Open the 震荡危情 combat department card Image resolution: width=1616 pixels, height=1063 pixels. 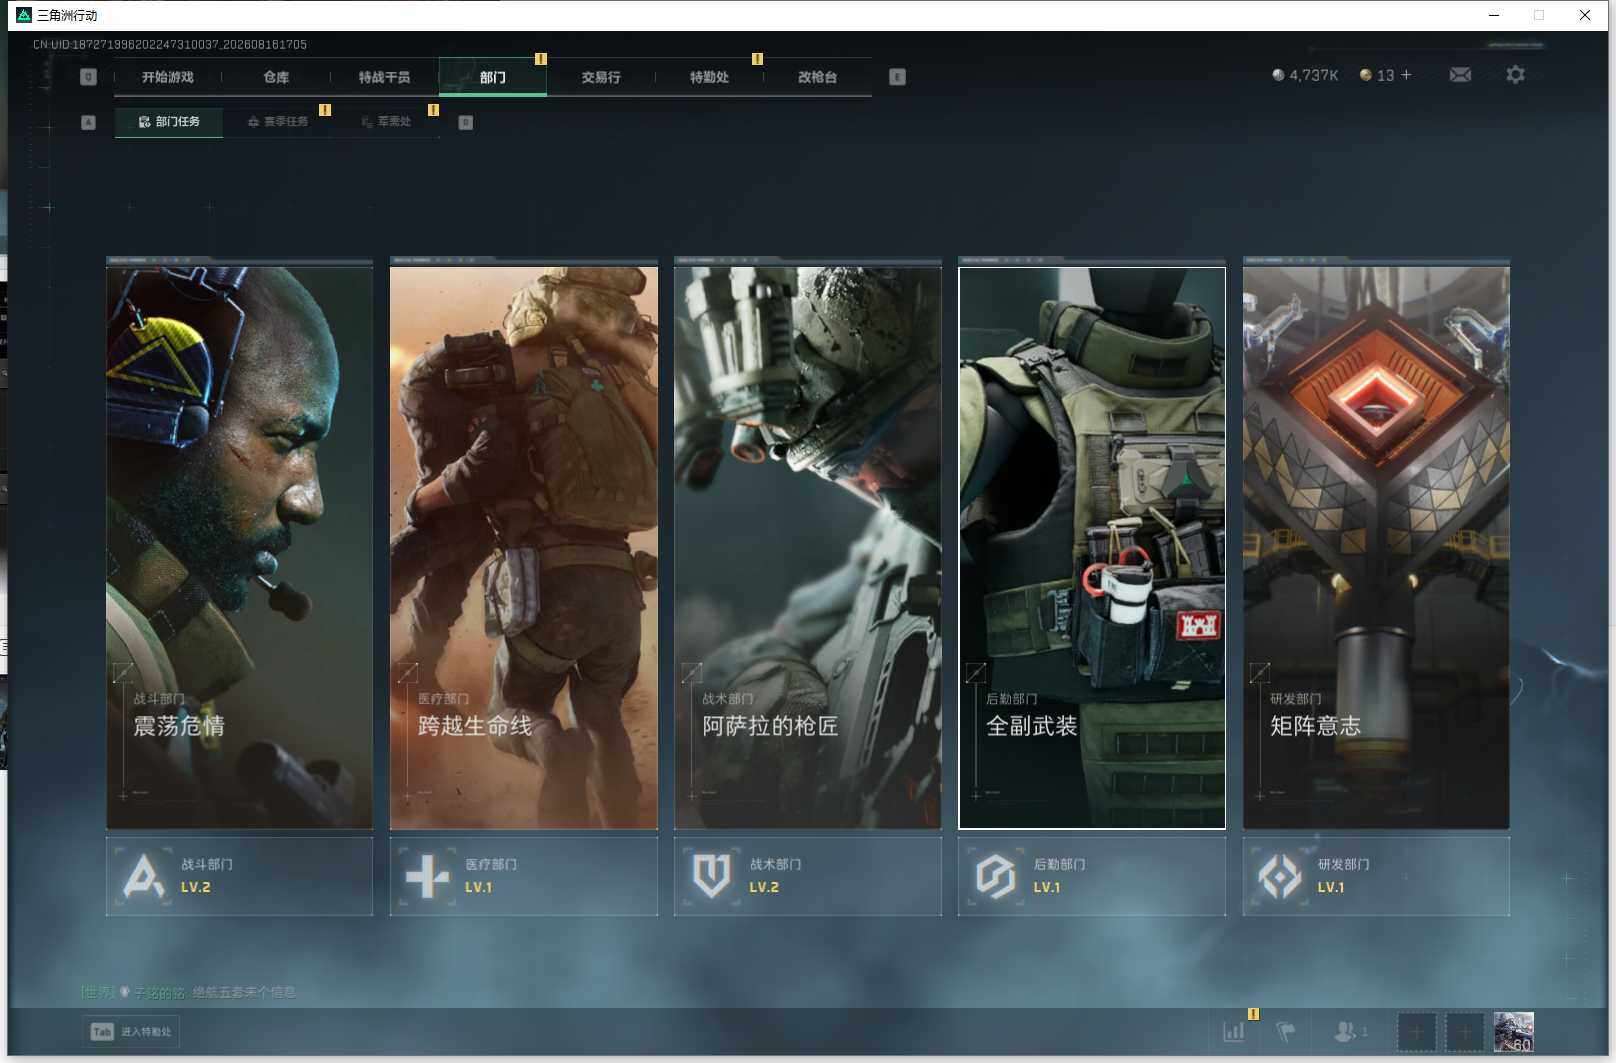[x=239, y=547]
